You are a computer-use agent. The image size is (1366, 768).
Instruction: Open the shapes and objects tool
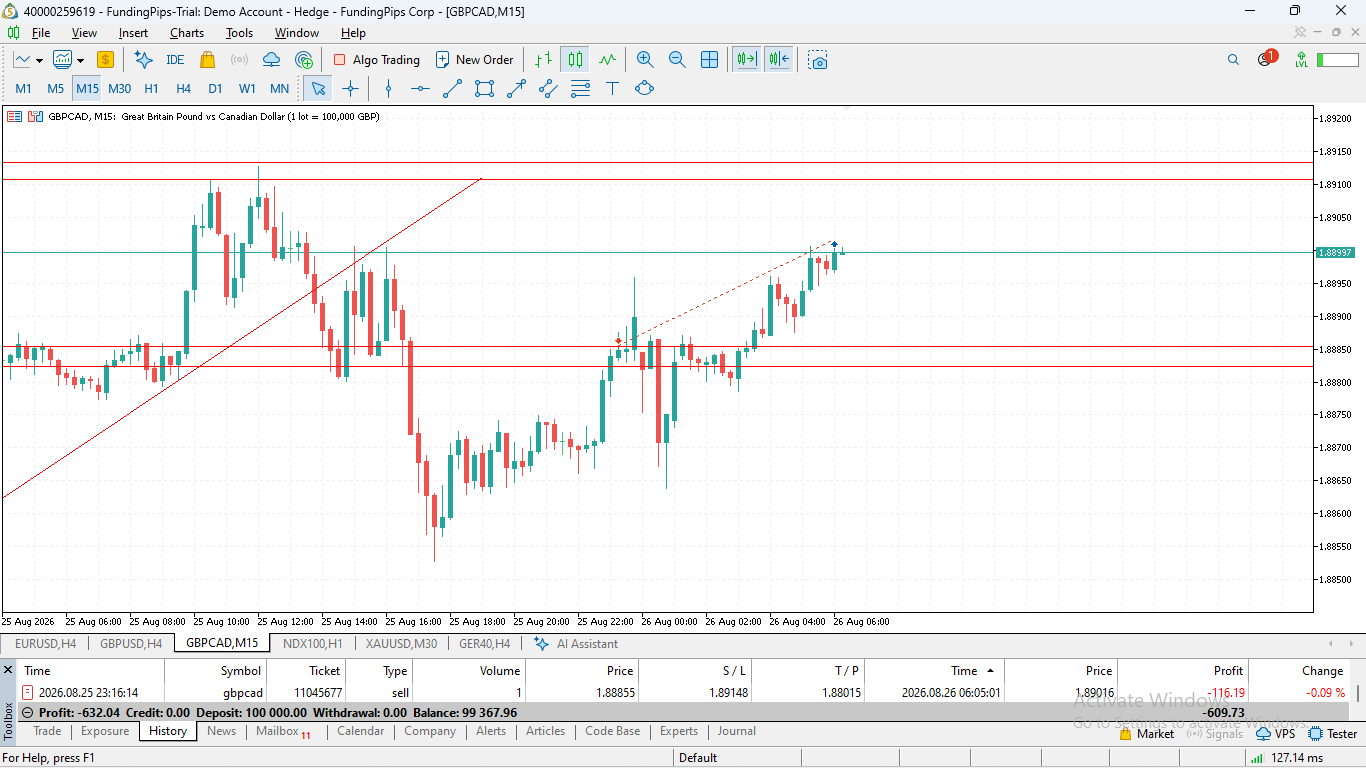pos(644,88)
